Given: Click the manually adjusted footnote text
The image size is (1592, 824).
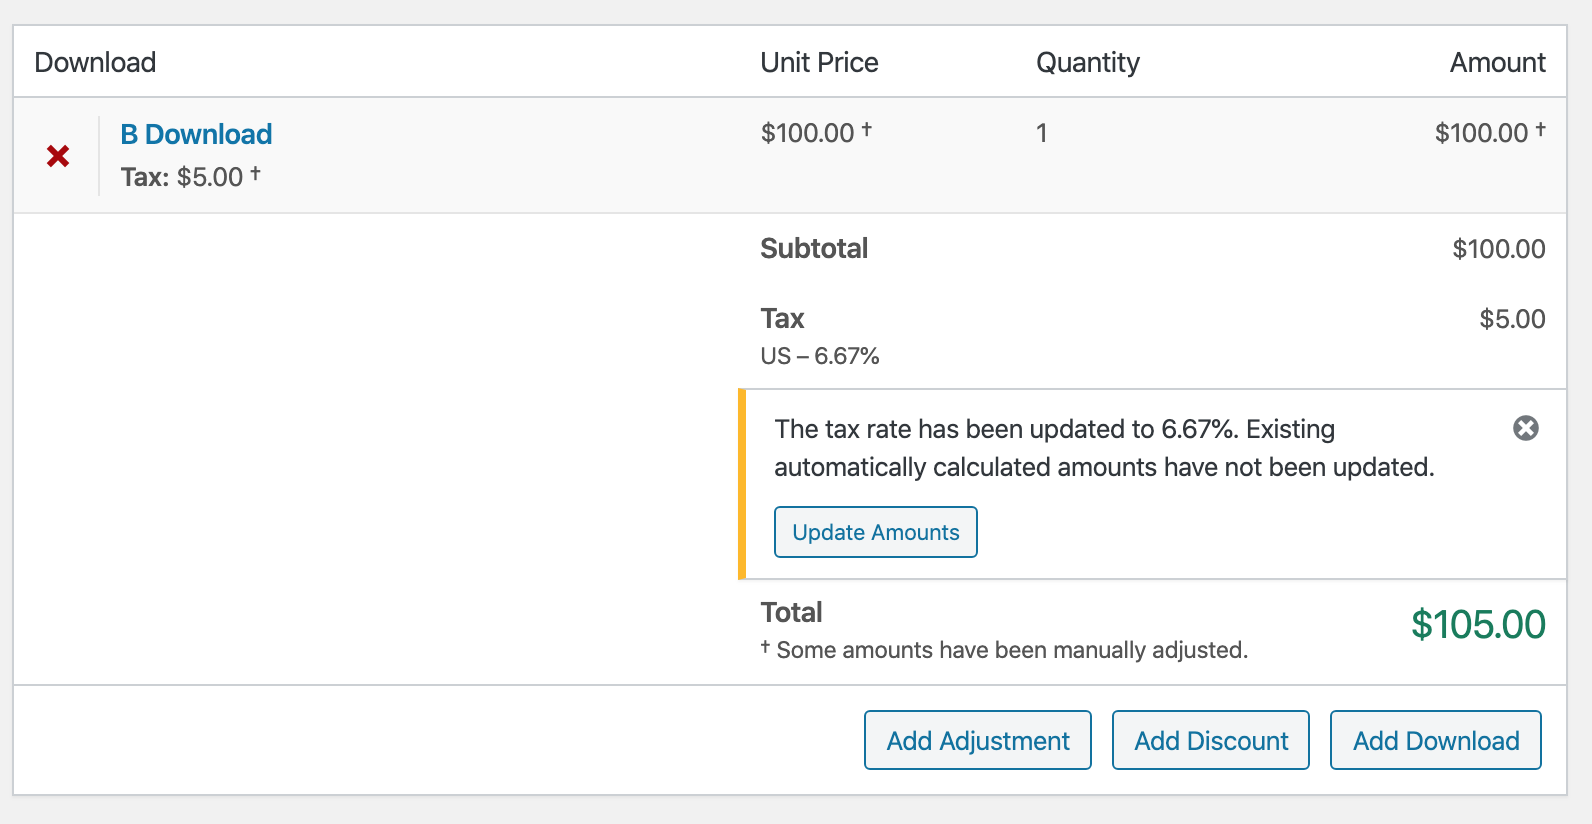Looking at the screenshot, I should (1004, 650).
